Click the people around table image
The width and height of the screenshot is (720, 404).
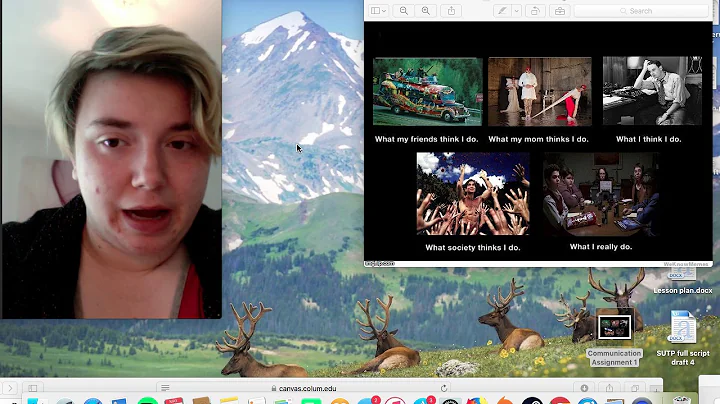point(601,195)
